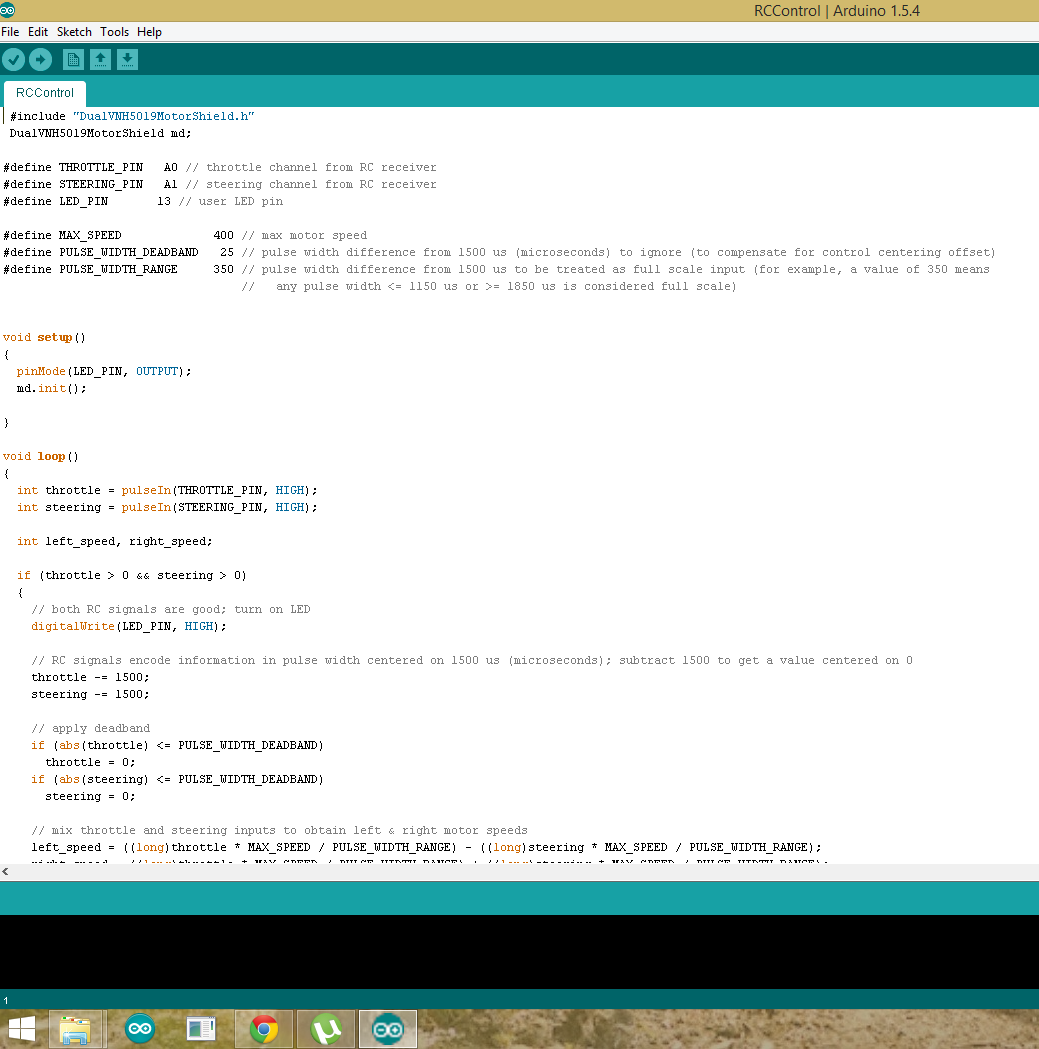Click the Save sketch down-arrow icon
The height and width of the screenshot is (1049, 1039).
127,60
